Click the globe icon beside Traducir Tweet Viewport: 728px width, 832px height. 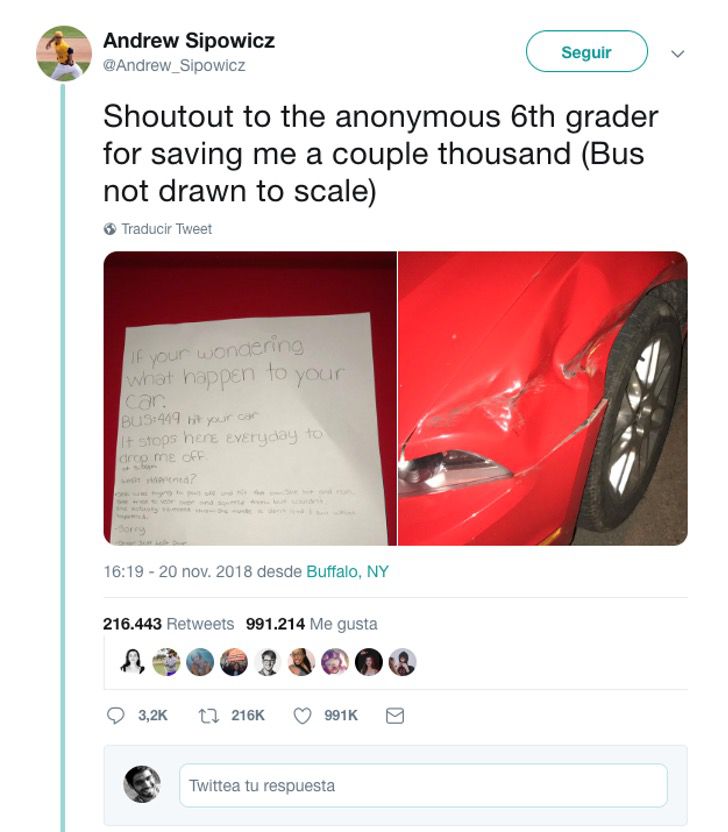110,229
